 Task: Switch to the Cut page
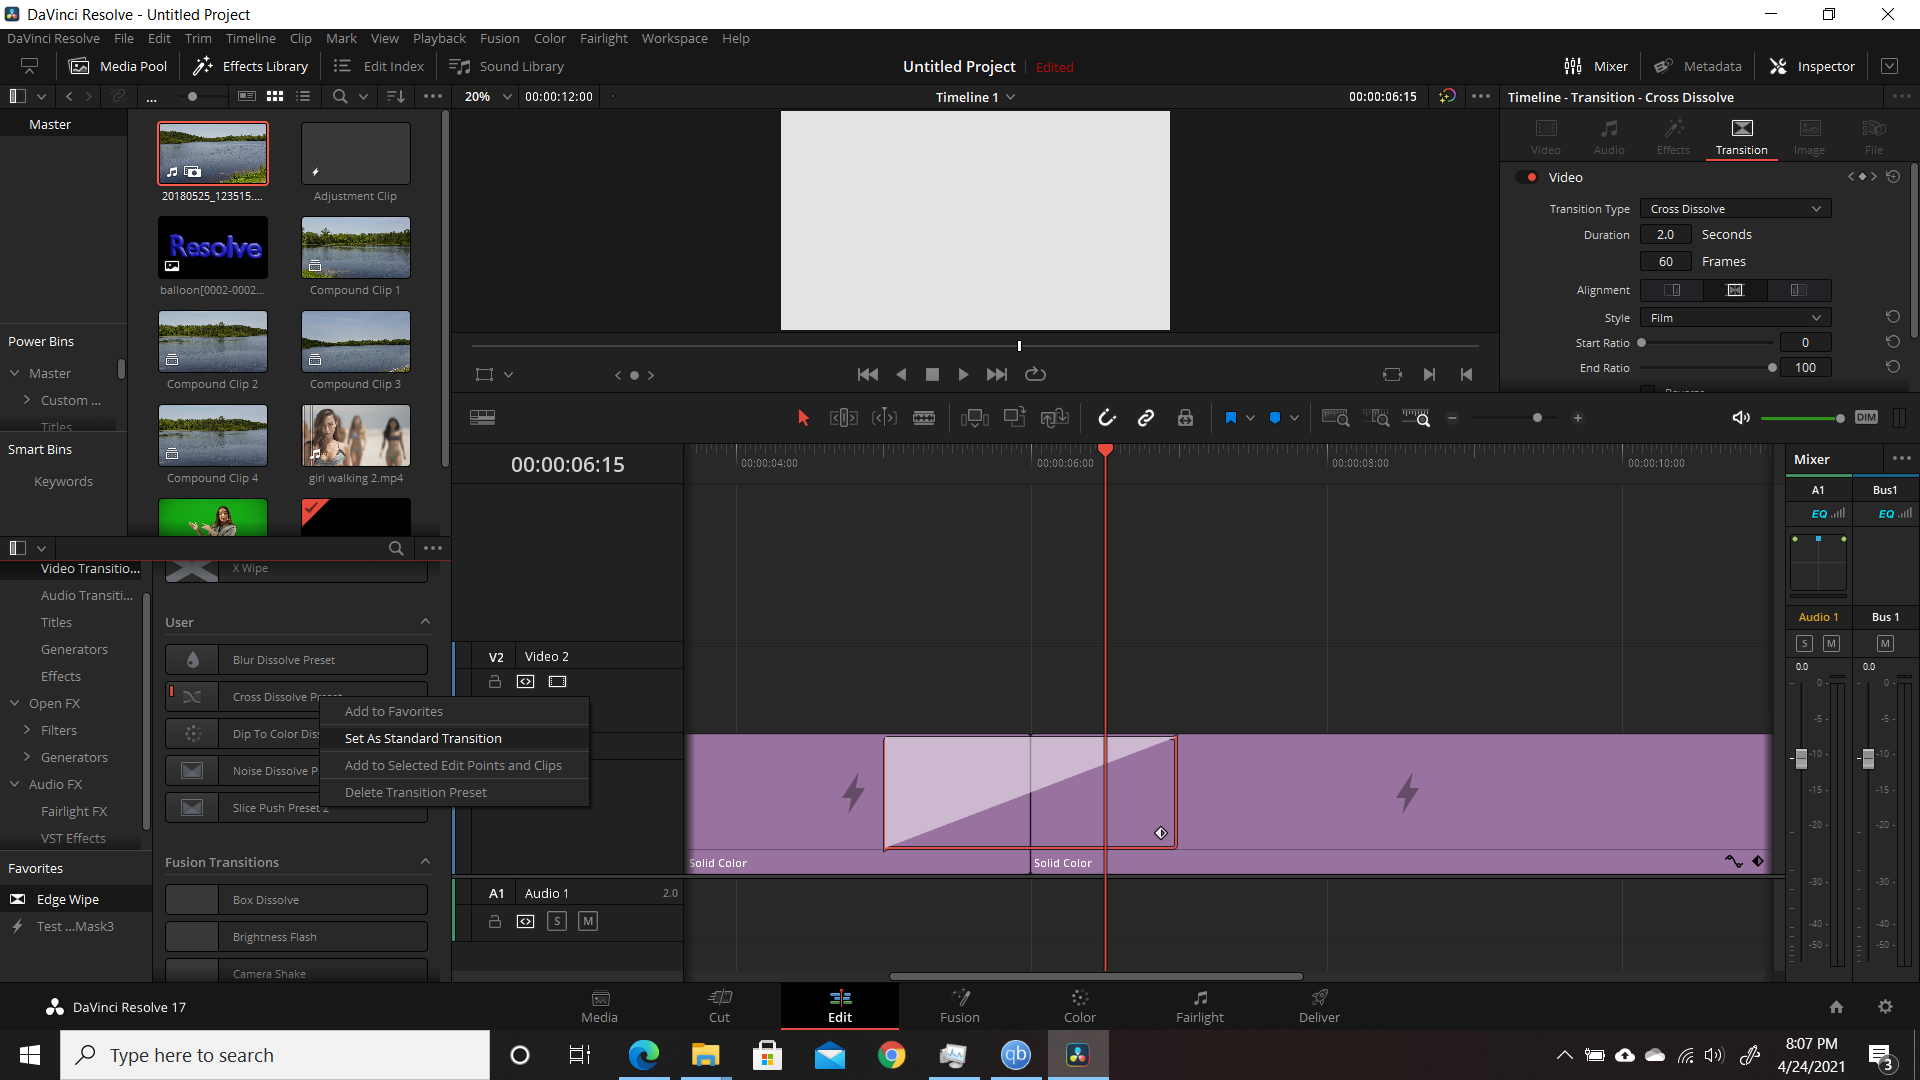(x=719, y=1006)
